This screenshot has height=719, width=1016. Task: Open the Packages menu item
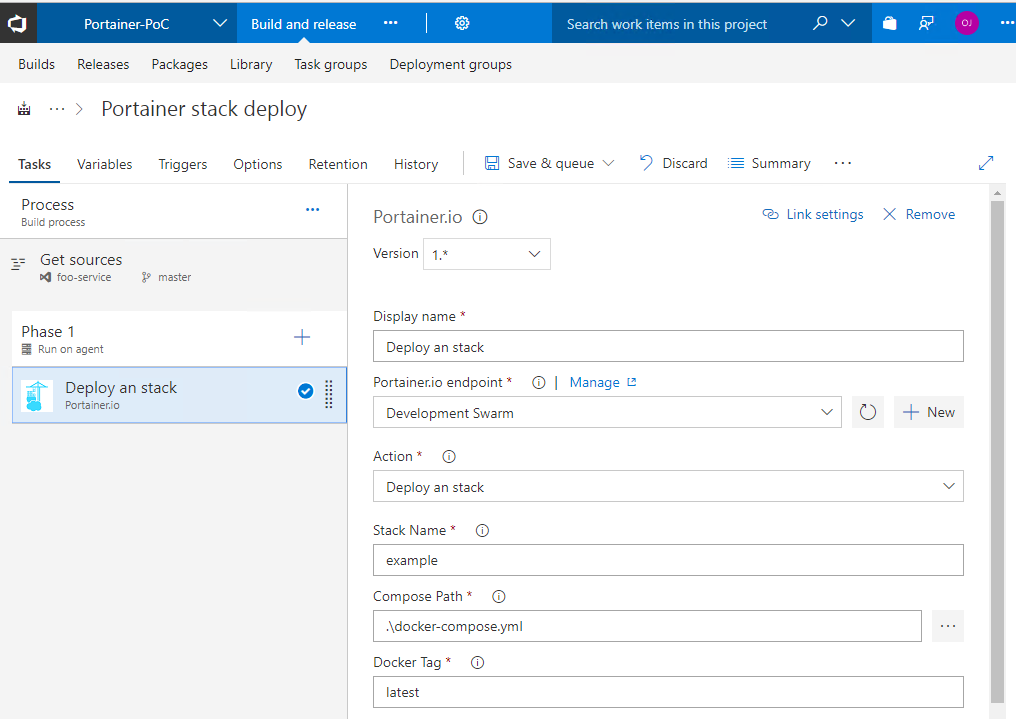click(179, 64)
